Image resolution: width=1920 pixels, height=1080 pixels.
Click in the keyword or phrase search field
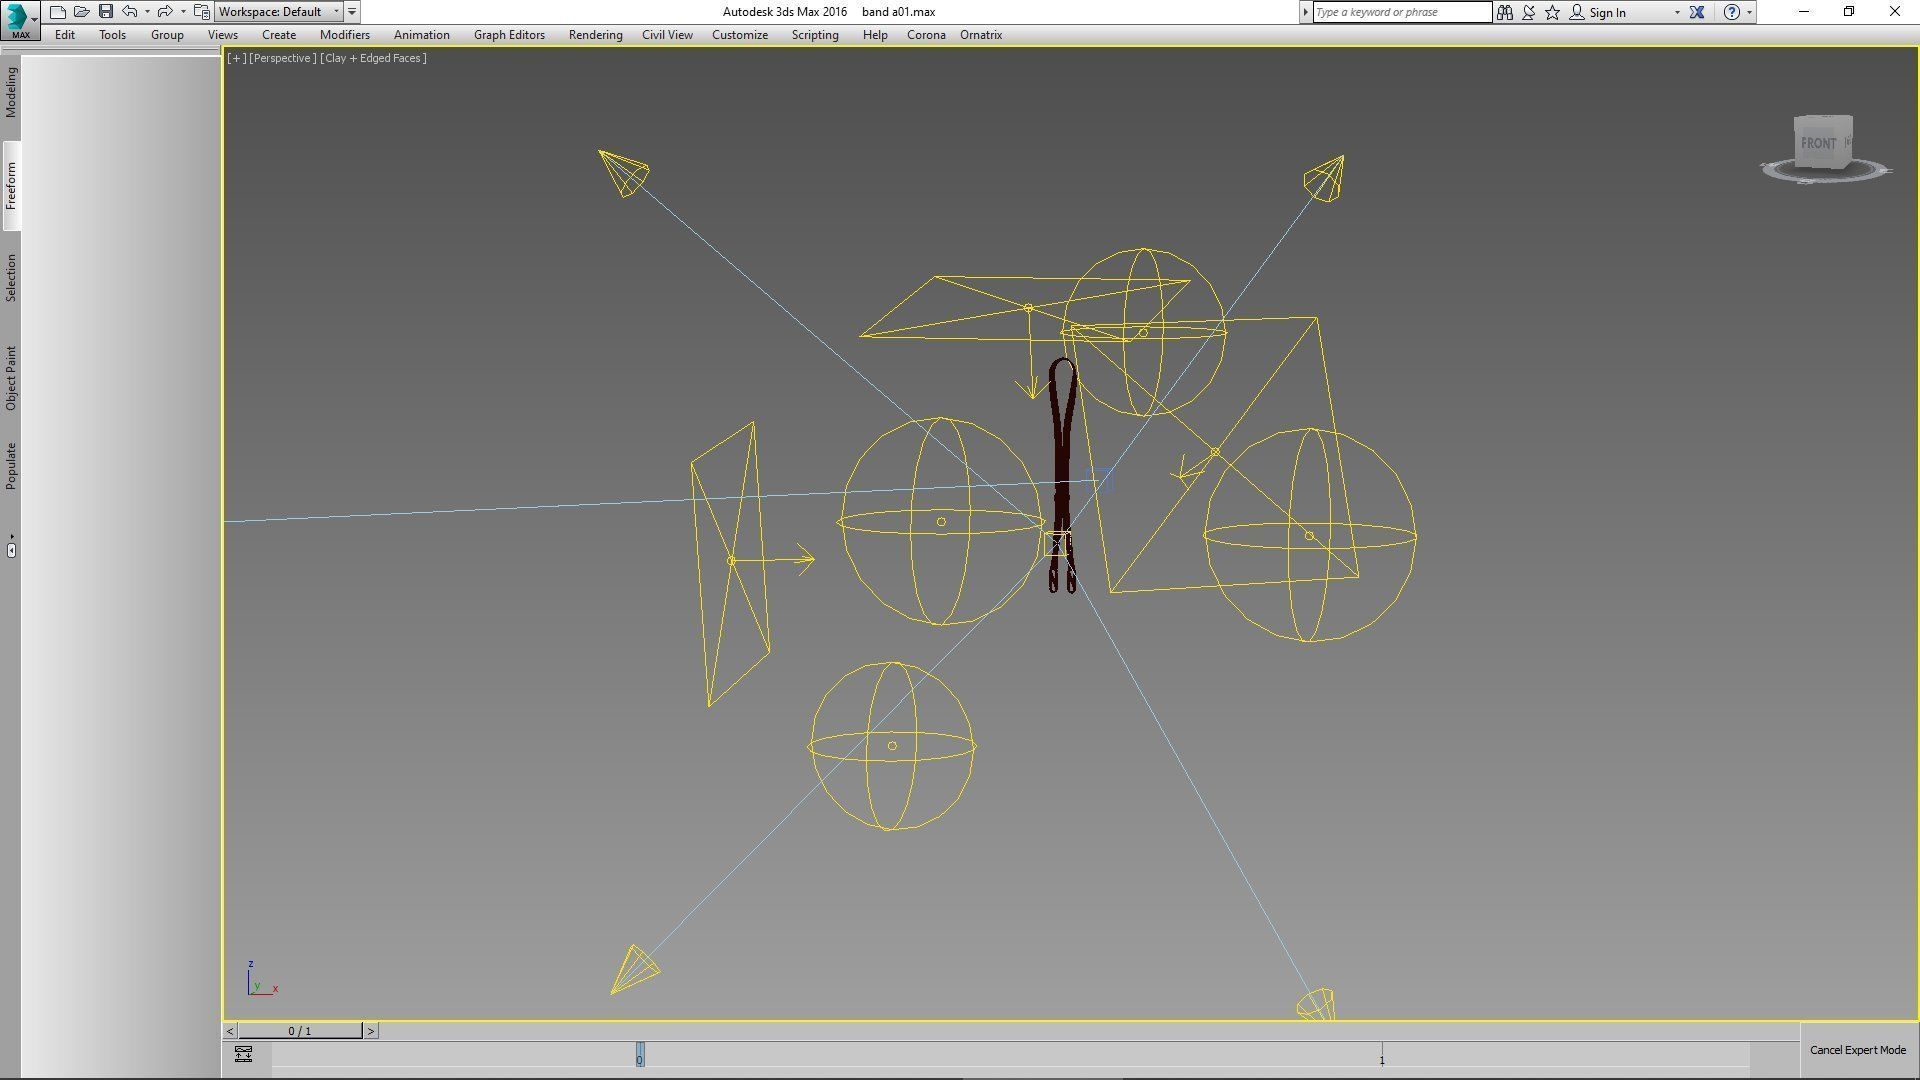tap(1402, 12)
